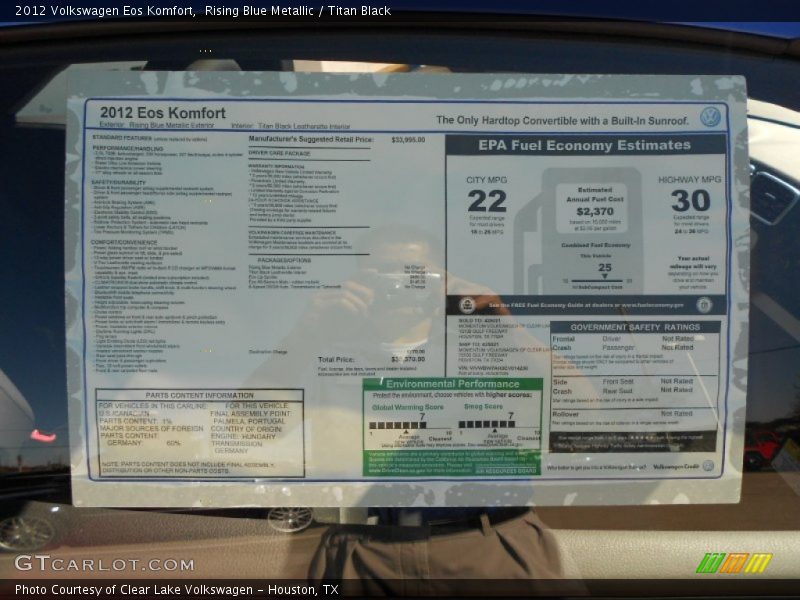800x600 pixels.
Task: Click the 'Smog Score' label
Action: click(483, 407)
